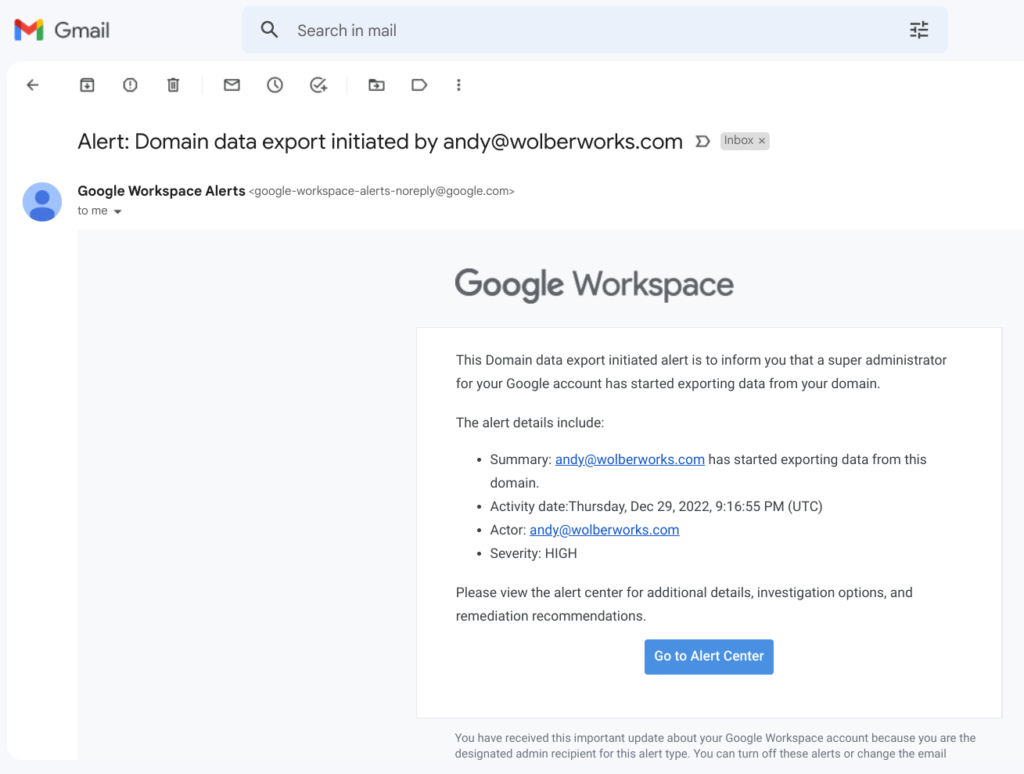Apply a label to the message
The height and width of the screenshot is (774, 1024).
point(419,85)
